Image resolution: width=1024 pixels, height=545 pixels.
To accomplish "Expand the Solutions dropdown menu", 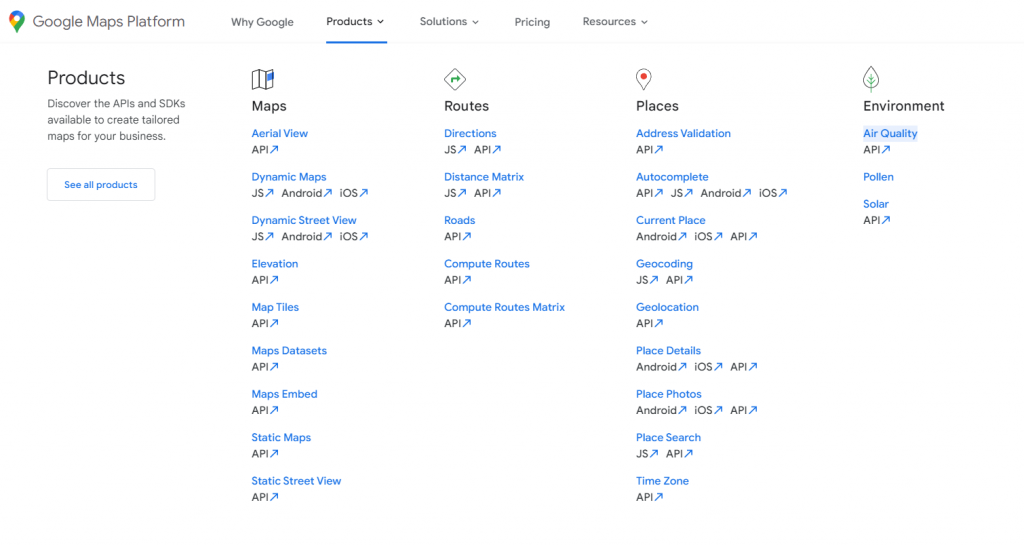I will tap(449, 21).
